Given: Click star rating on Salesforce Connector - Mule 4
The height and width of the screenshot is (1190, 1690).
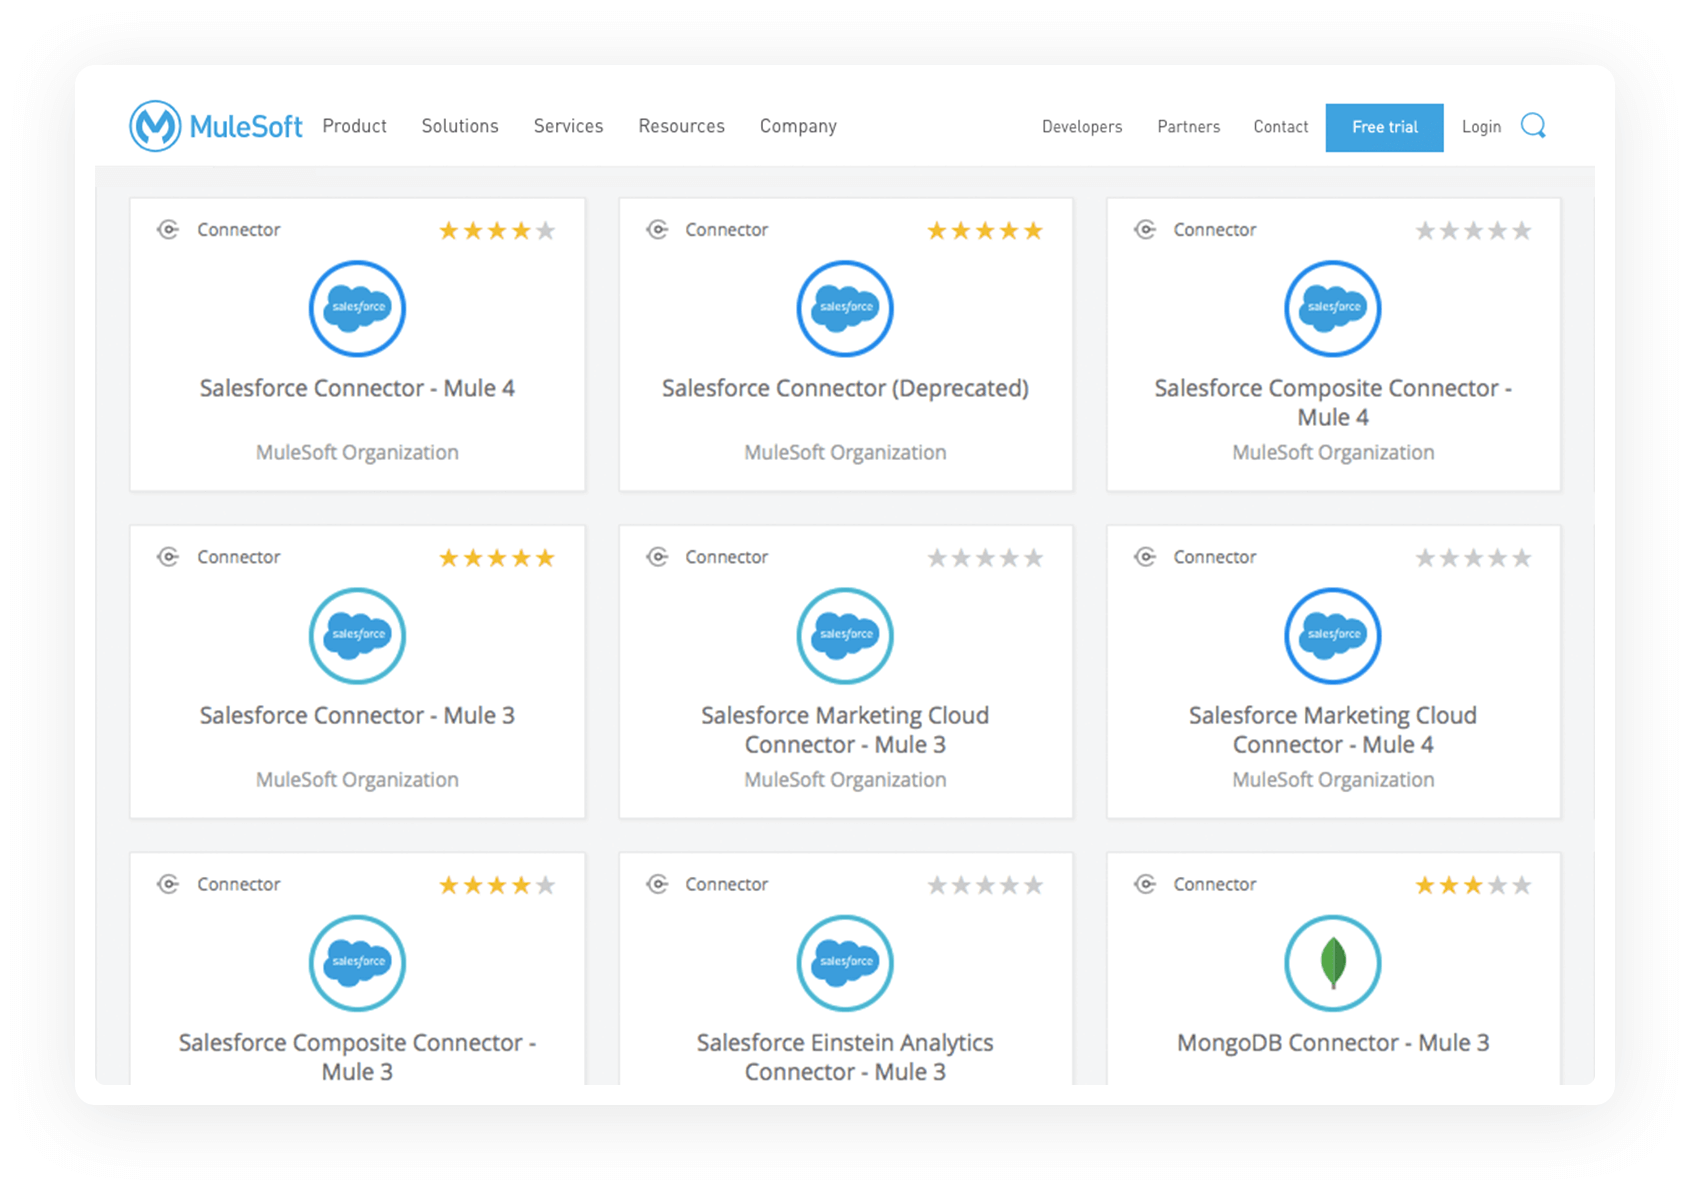Looking at the screenshot, I should pyautogui.click(x=497, y=231).
